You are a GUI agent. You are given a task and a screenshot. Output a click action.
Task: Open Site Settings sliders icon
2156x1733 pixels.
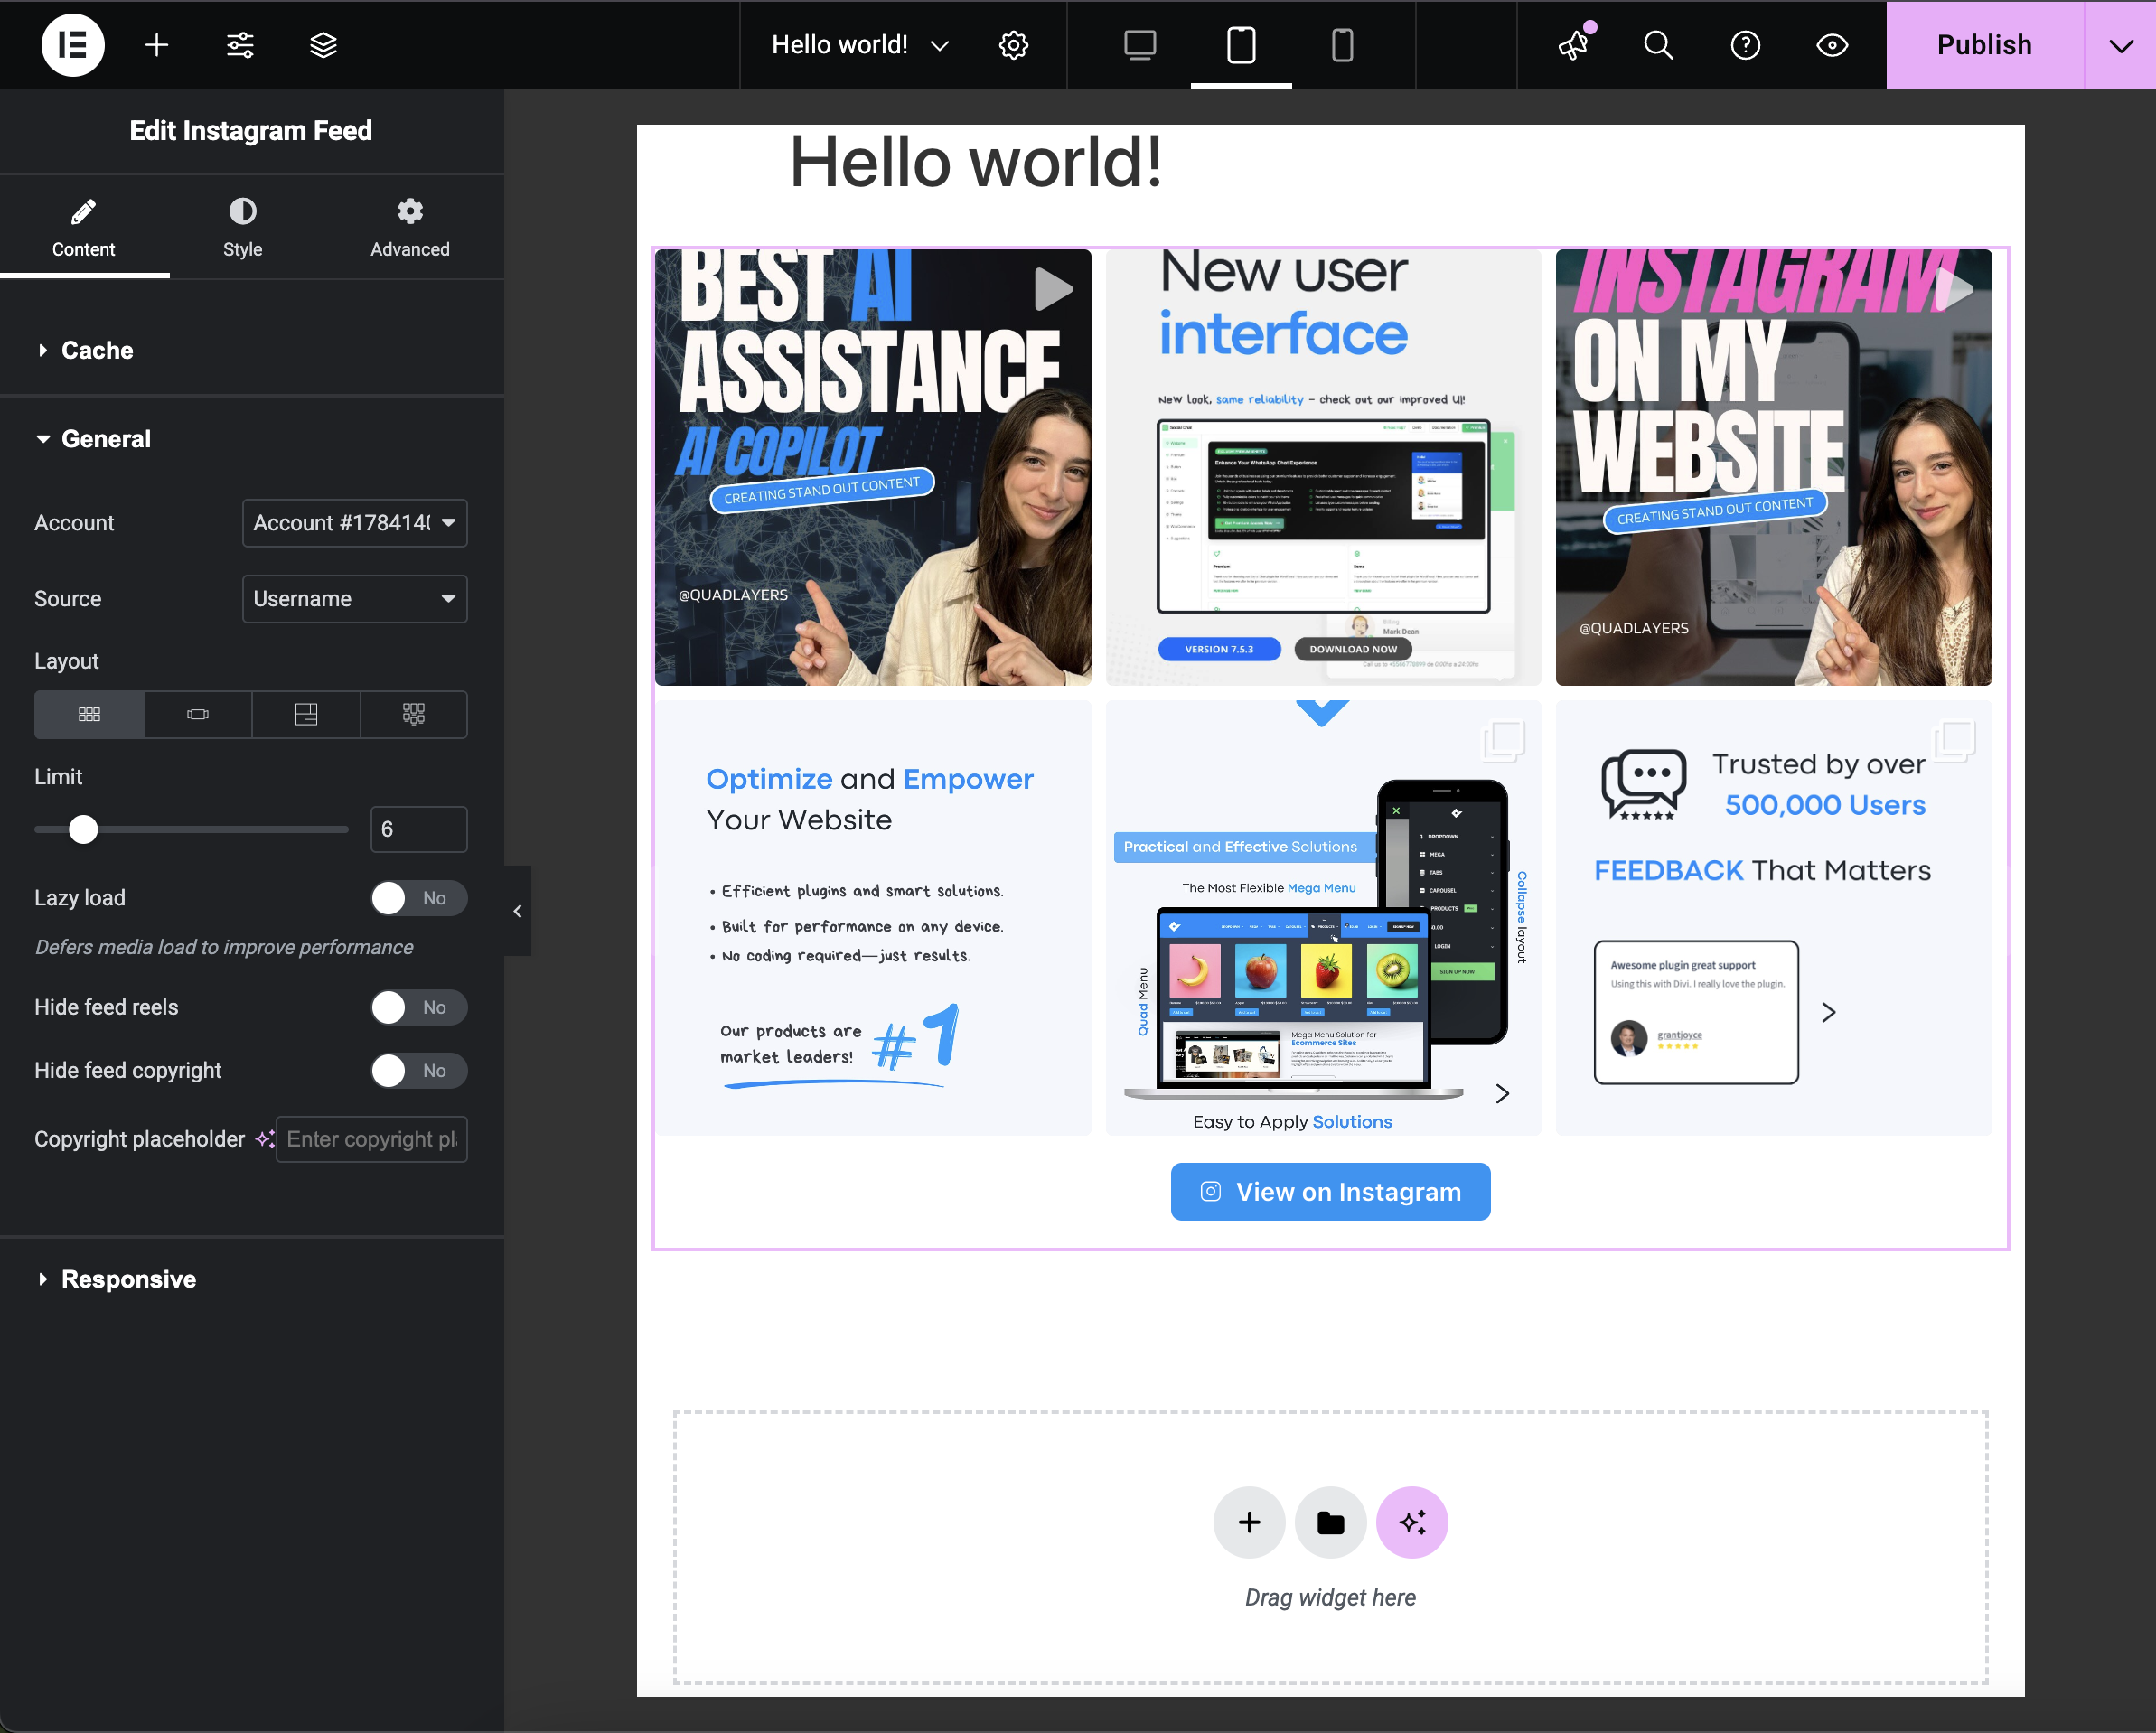[x=240, y=45]
